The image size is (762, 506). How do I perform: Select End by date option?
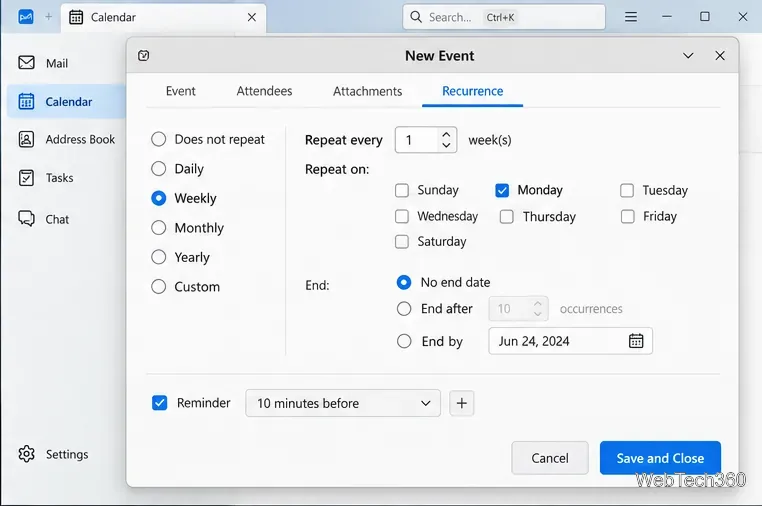[404, 341]
